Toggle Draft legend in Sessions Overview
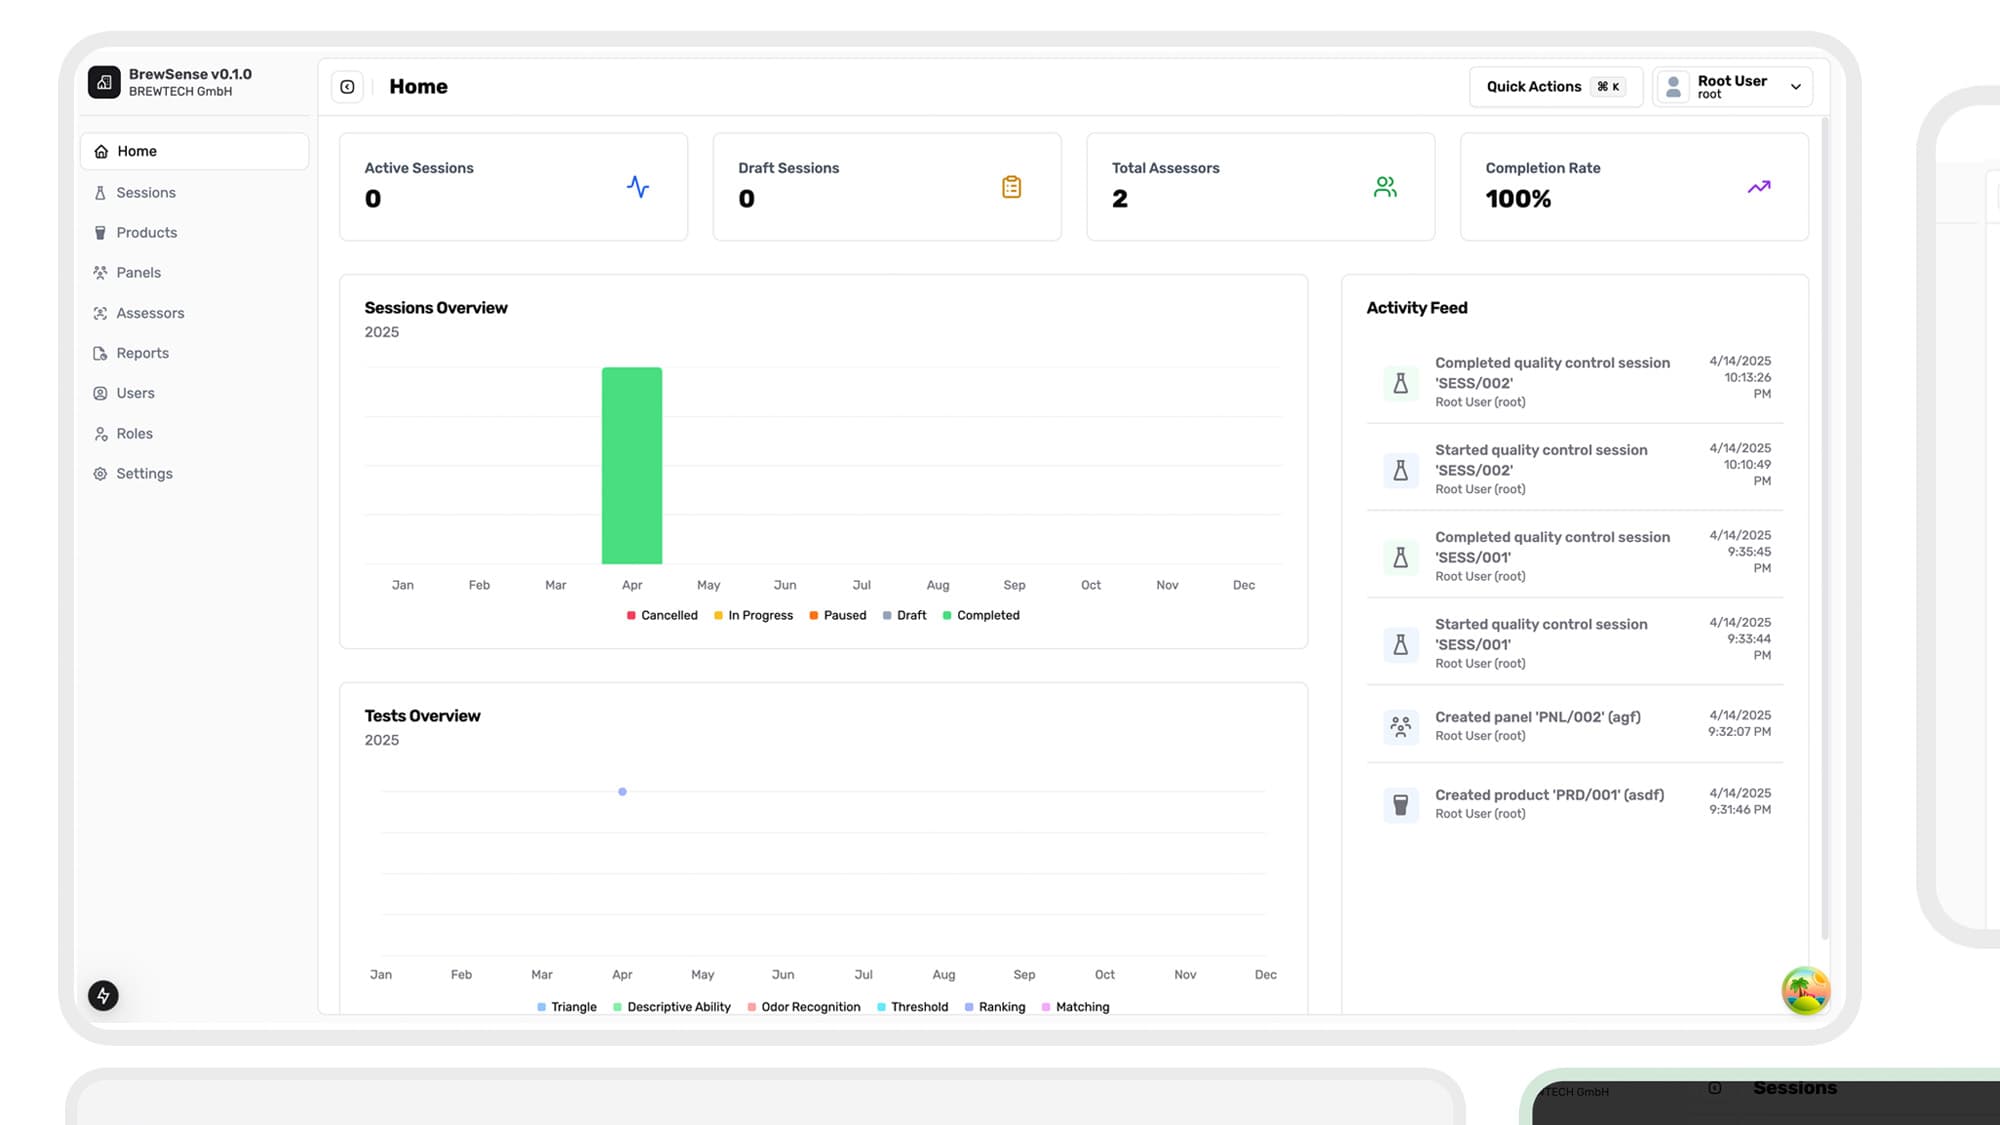 [905, 615]
